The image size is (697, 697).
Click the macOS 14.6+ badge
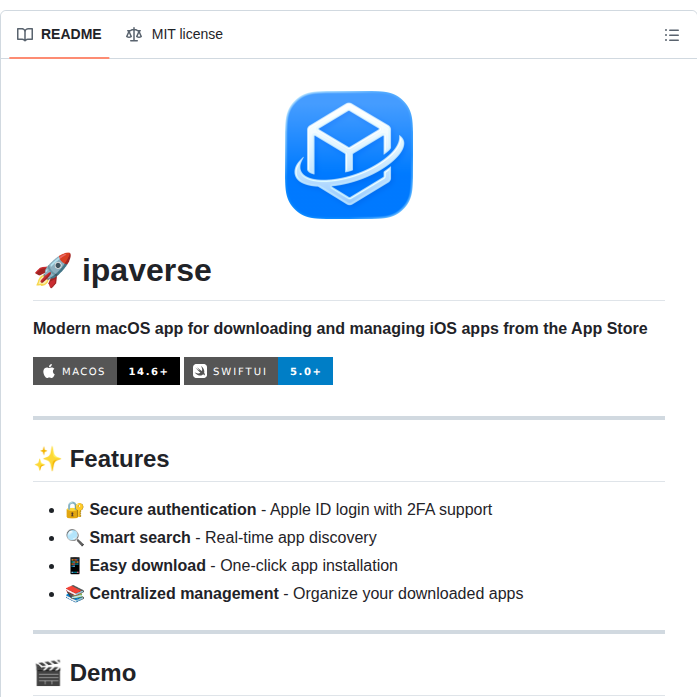click(106, 371)
